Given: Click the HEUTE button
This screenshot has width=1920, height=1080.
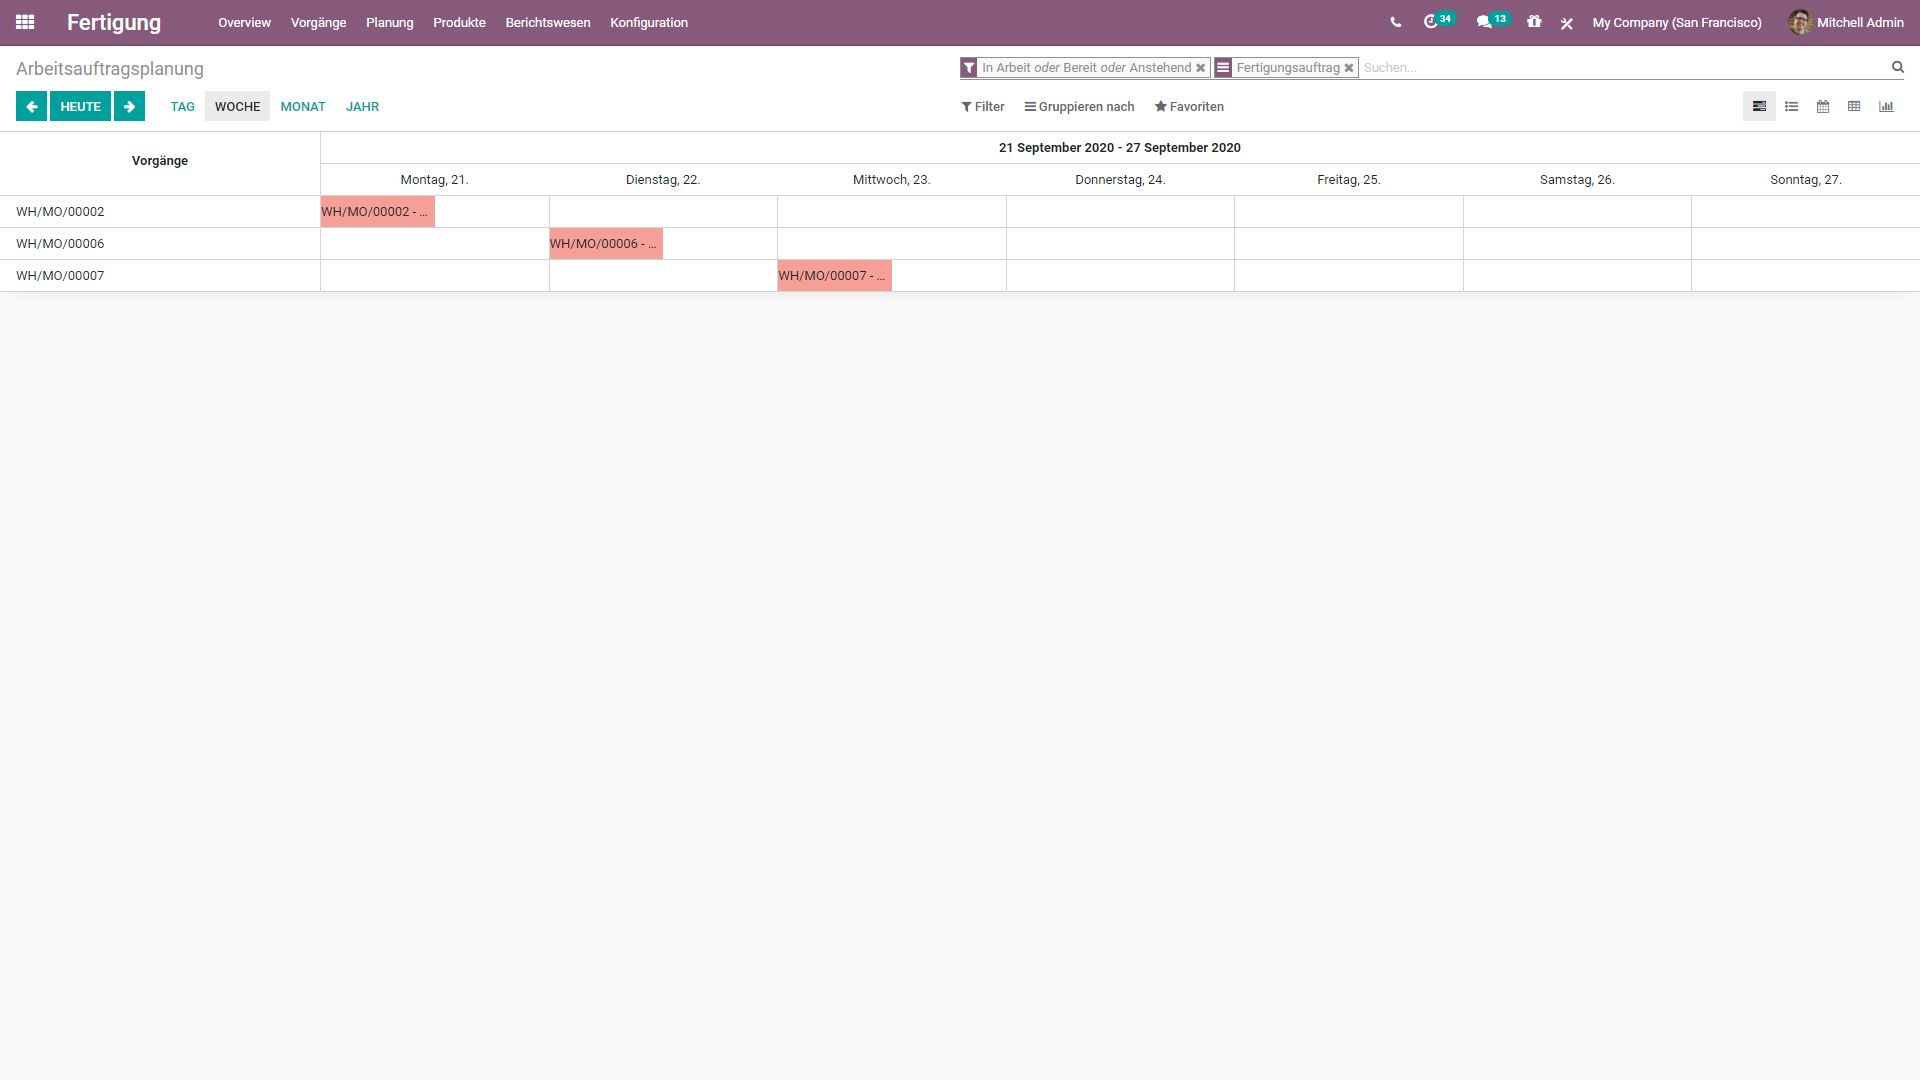Looking at the screenshot, I should pyautogui.click(x=80, y=106).
